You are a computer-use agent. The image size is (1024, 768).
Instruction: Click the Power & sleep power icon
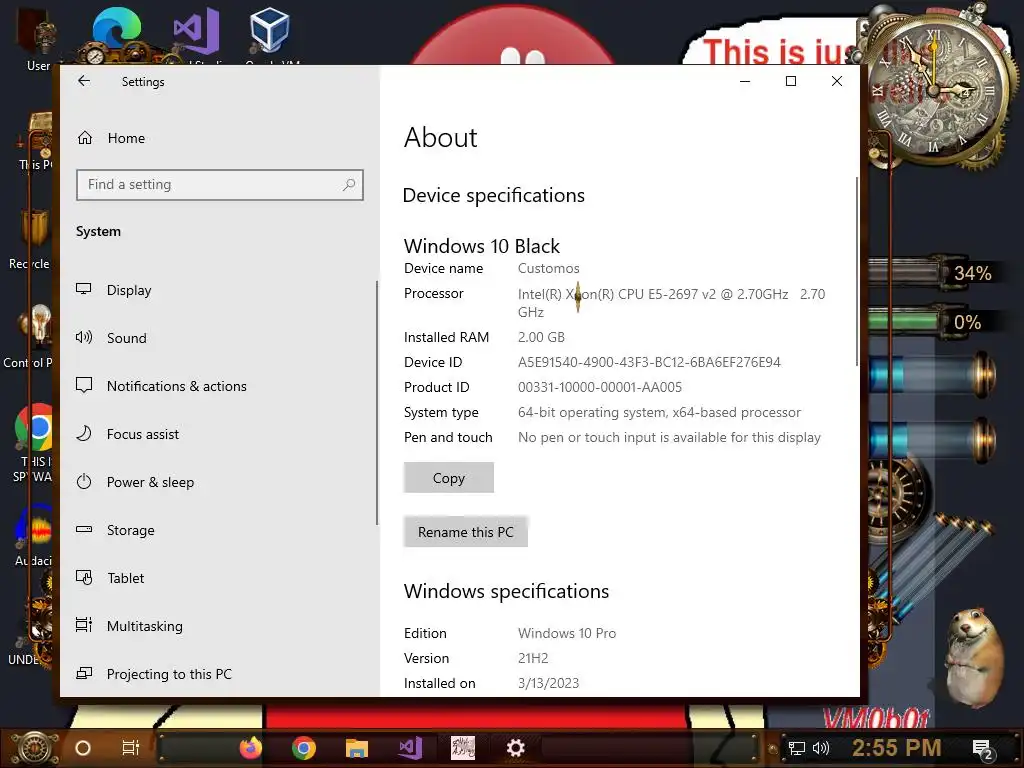coord(84,482)
